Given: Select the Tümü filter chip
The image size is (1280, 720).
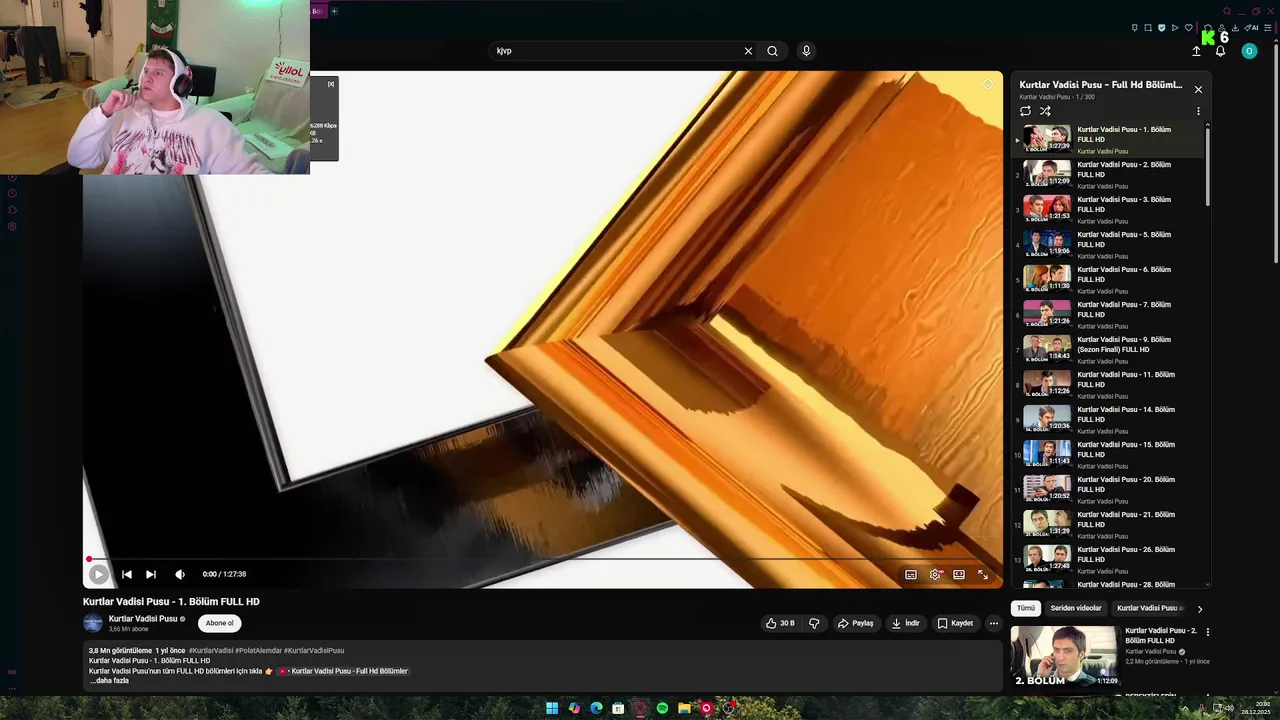Looking at the screenshot, I should click(x=1026, y=608).
